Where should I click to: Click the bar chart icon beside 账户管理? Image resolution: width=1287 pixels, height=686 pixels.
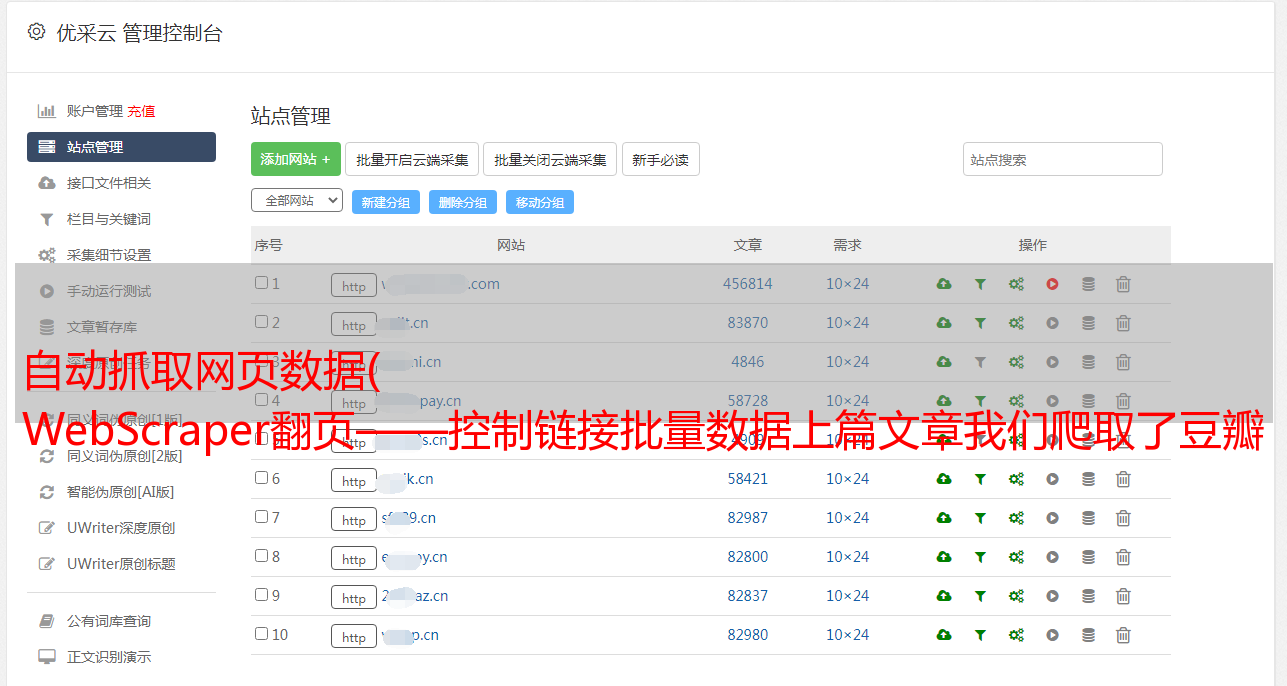46,111
